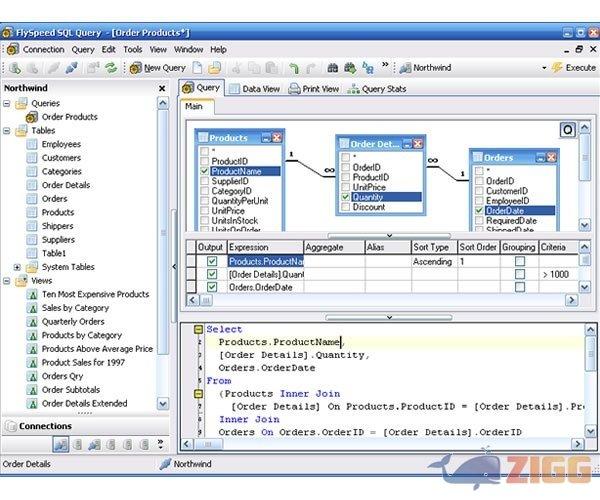Click the Ascending sort type cell
This screenshot has width=600, height=500.
tap(434, 262)
